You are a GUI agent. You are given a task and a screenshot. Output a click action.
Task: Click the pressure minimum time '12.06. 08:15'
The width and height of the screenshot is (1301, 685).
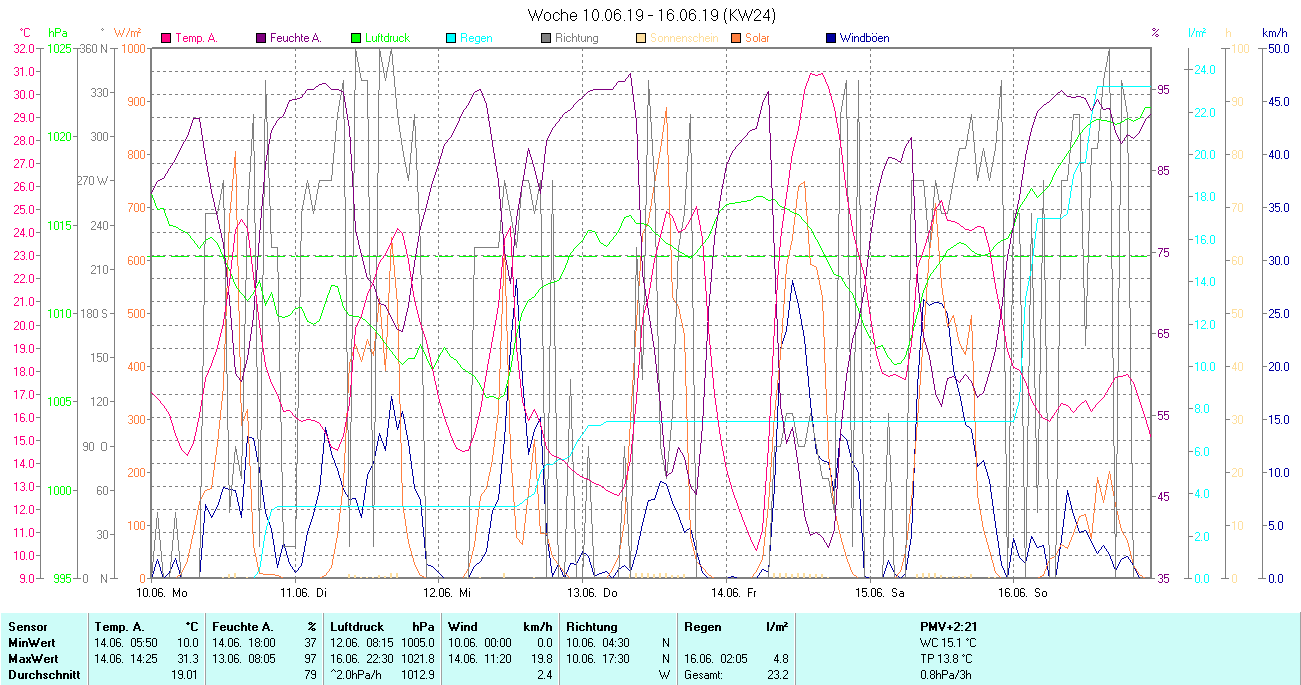coord(362,643)
